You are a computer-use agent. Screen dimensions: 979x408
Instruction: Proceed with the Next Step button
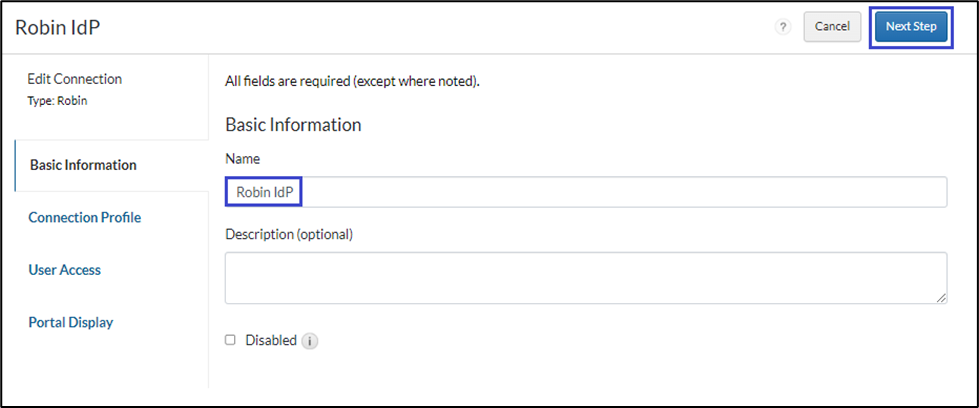coord(910,27)
